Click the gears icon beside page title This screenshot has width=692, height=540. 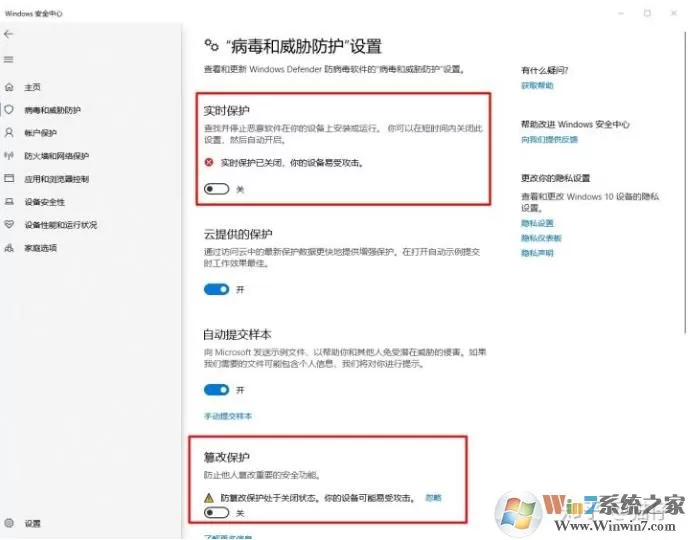click(x=211, y=45)
